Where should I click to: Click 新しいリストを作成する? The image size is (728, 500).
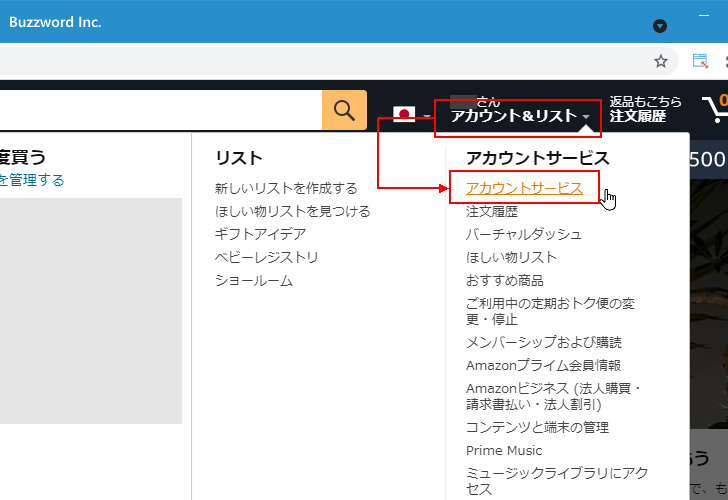click(286, 188)
